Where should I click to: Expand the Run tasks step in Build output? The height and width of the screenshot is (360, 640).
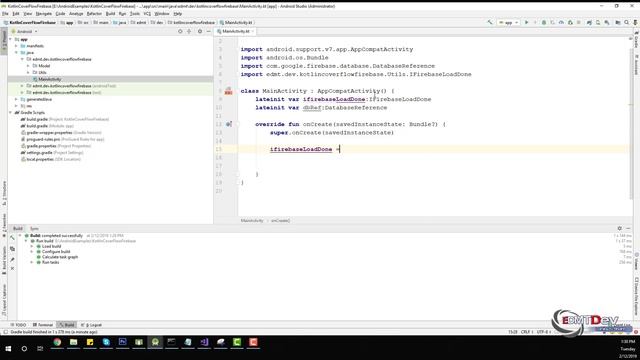pos(32,262)
